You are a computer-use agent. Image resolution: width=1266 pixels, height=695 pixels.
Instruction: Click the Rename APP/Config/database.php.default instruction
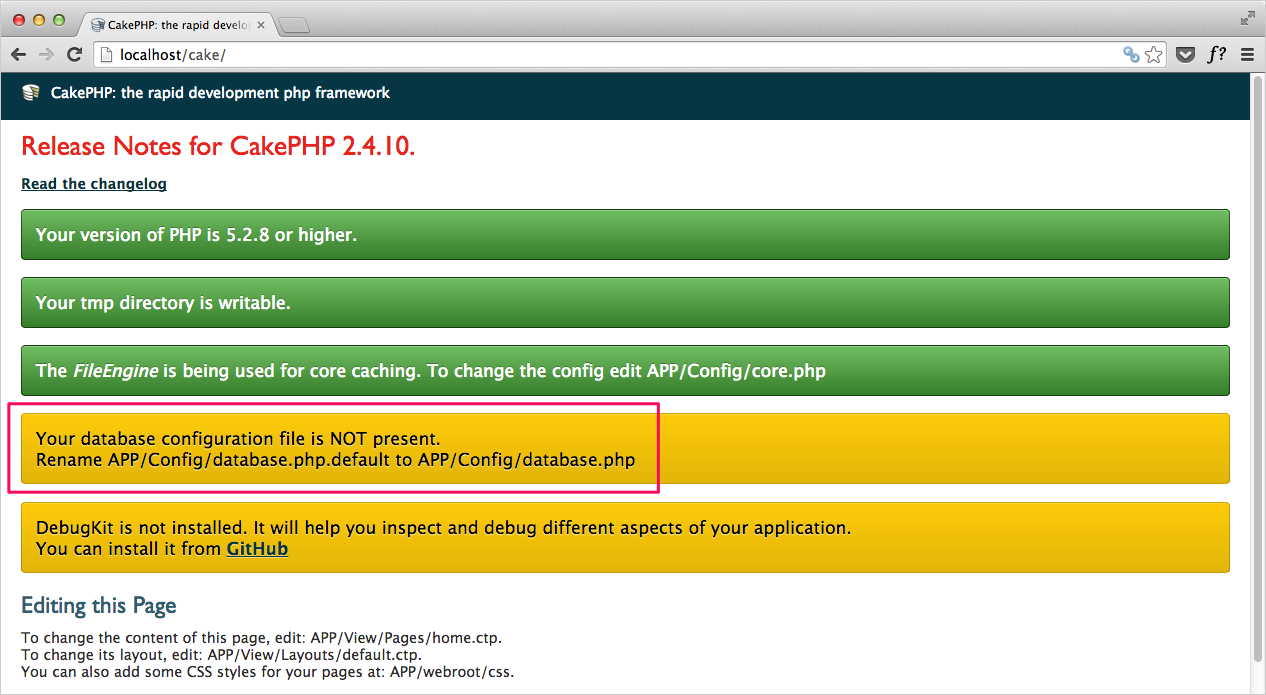pos(335,460)
